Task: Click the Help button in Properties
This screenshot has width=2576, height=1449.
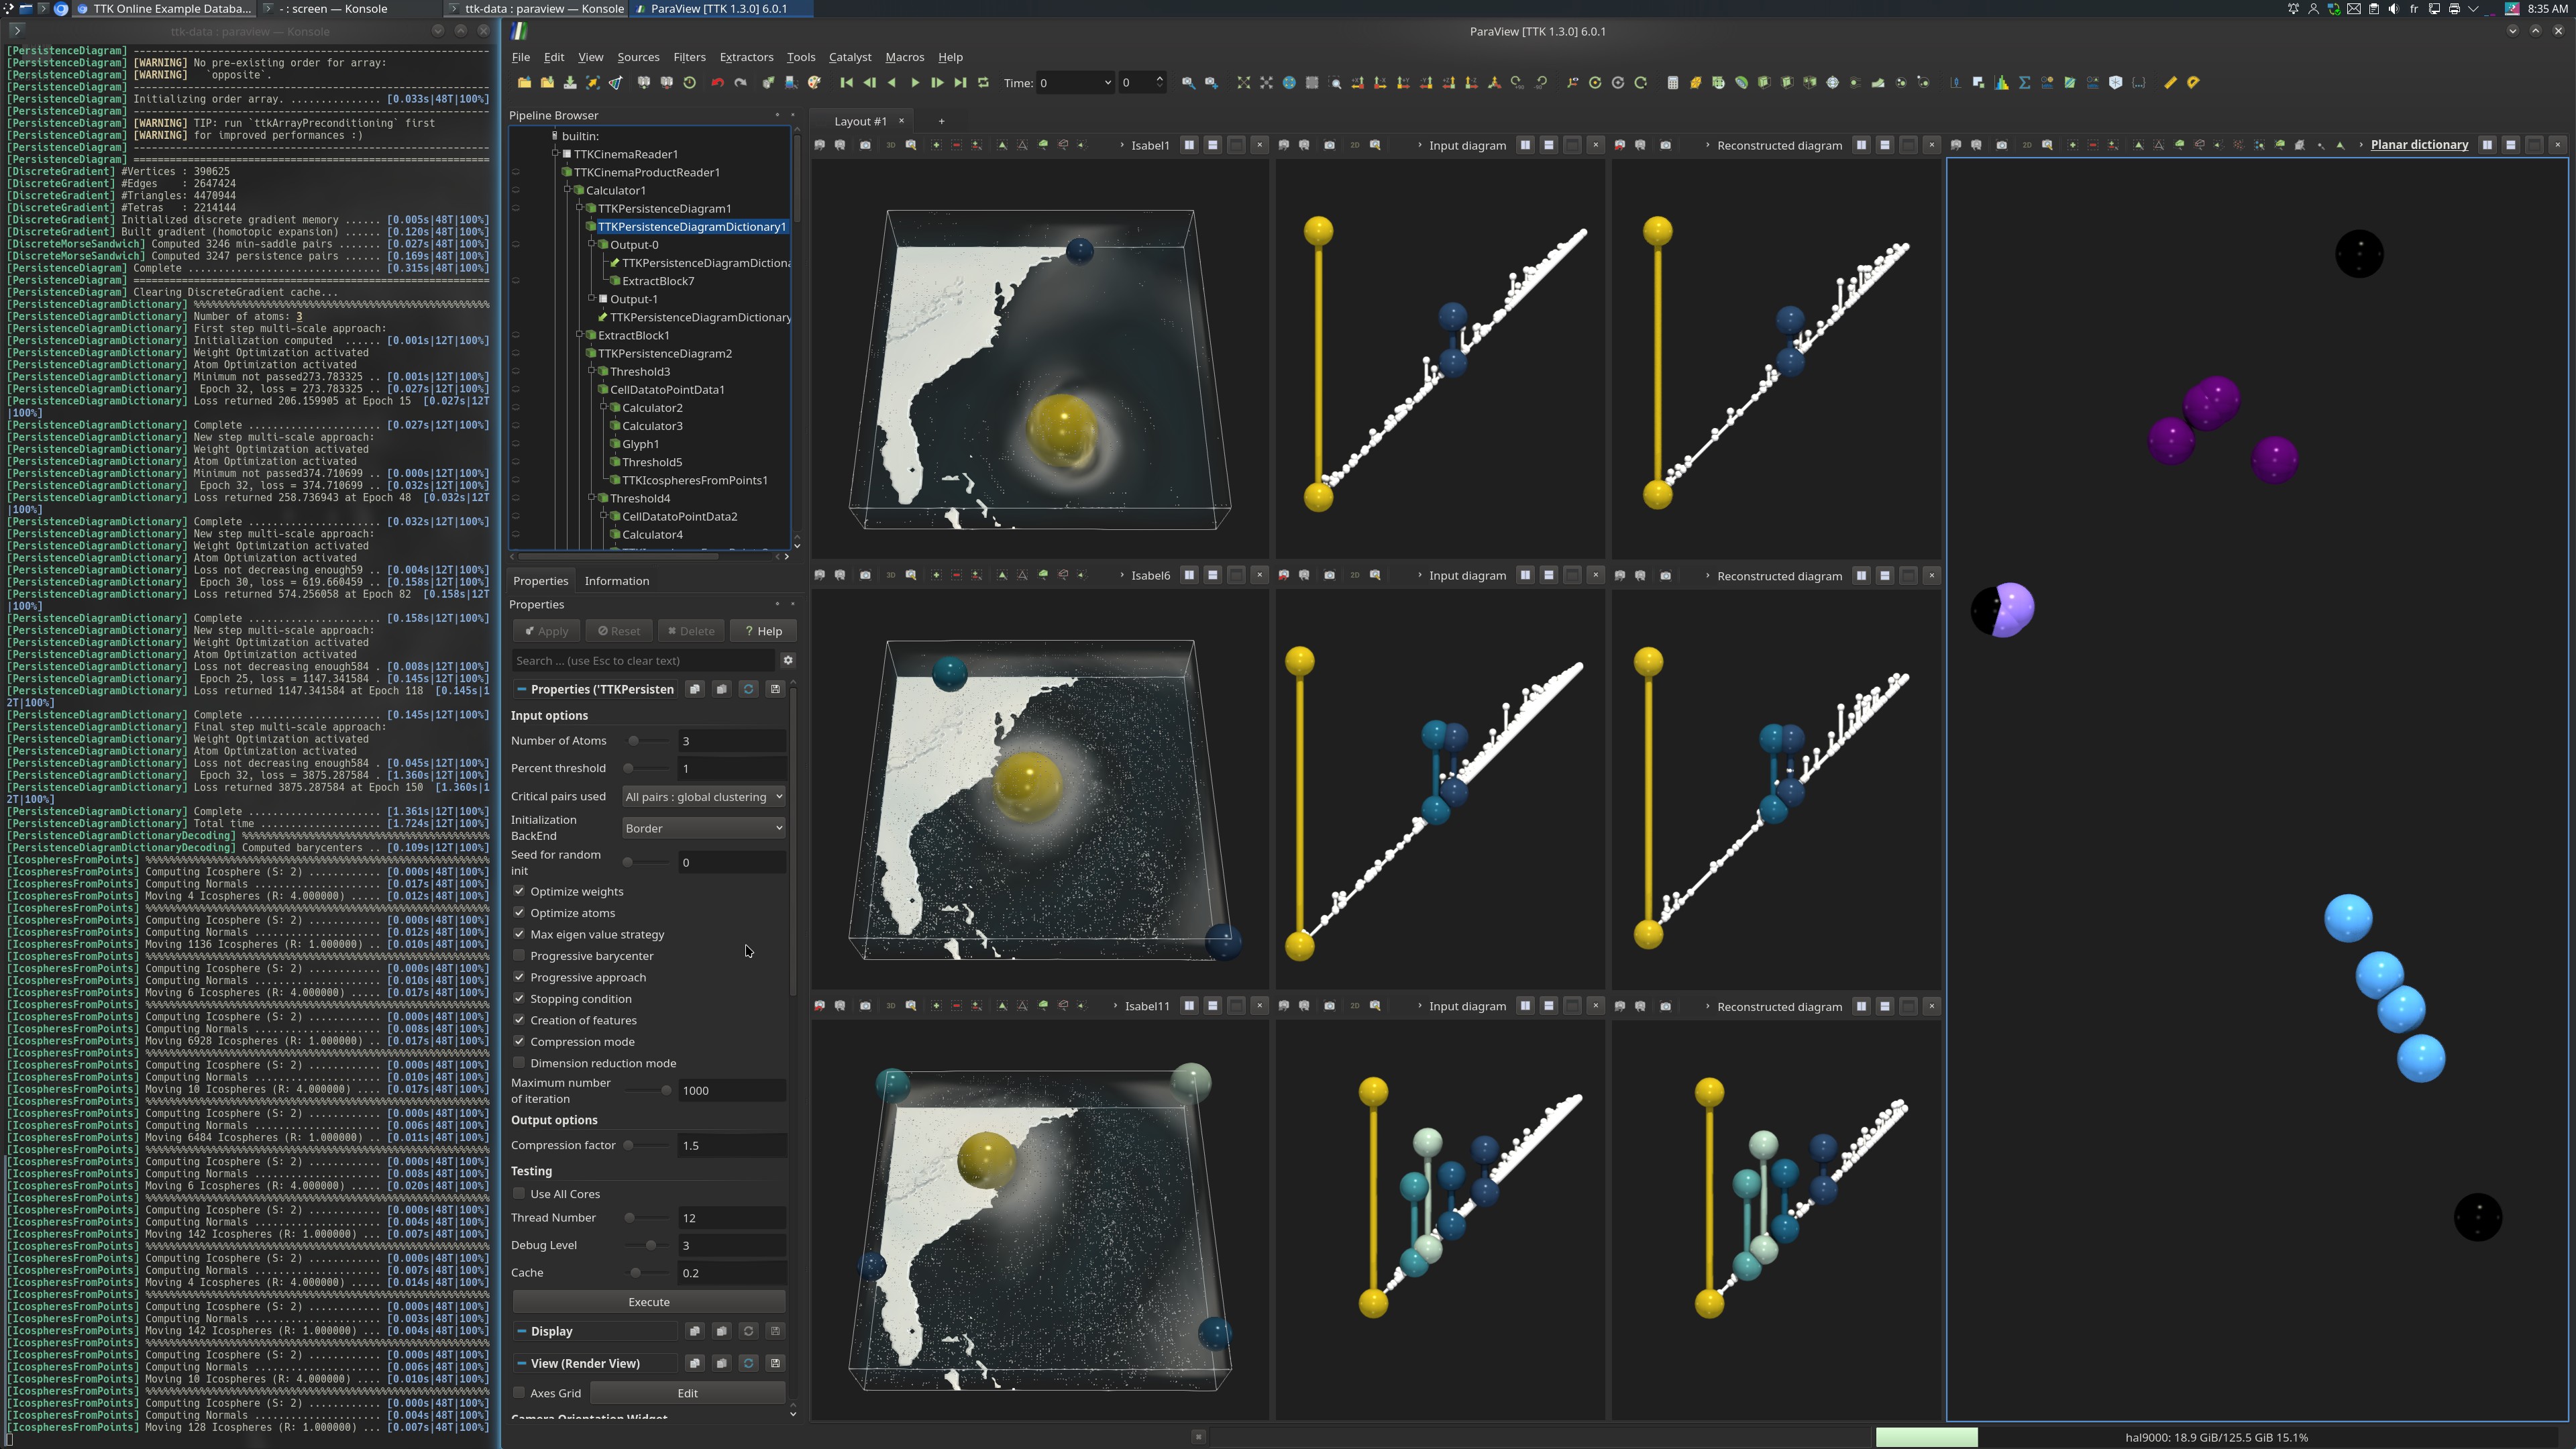Action: click(x=764, y=631)
